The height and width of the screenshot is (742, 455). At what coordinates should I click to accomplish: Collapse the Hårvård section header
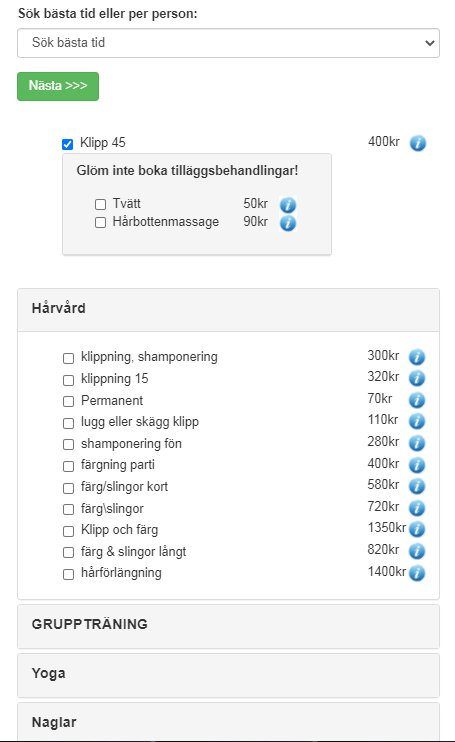click(228, 310)
